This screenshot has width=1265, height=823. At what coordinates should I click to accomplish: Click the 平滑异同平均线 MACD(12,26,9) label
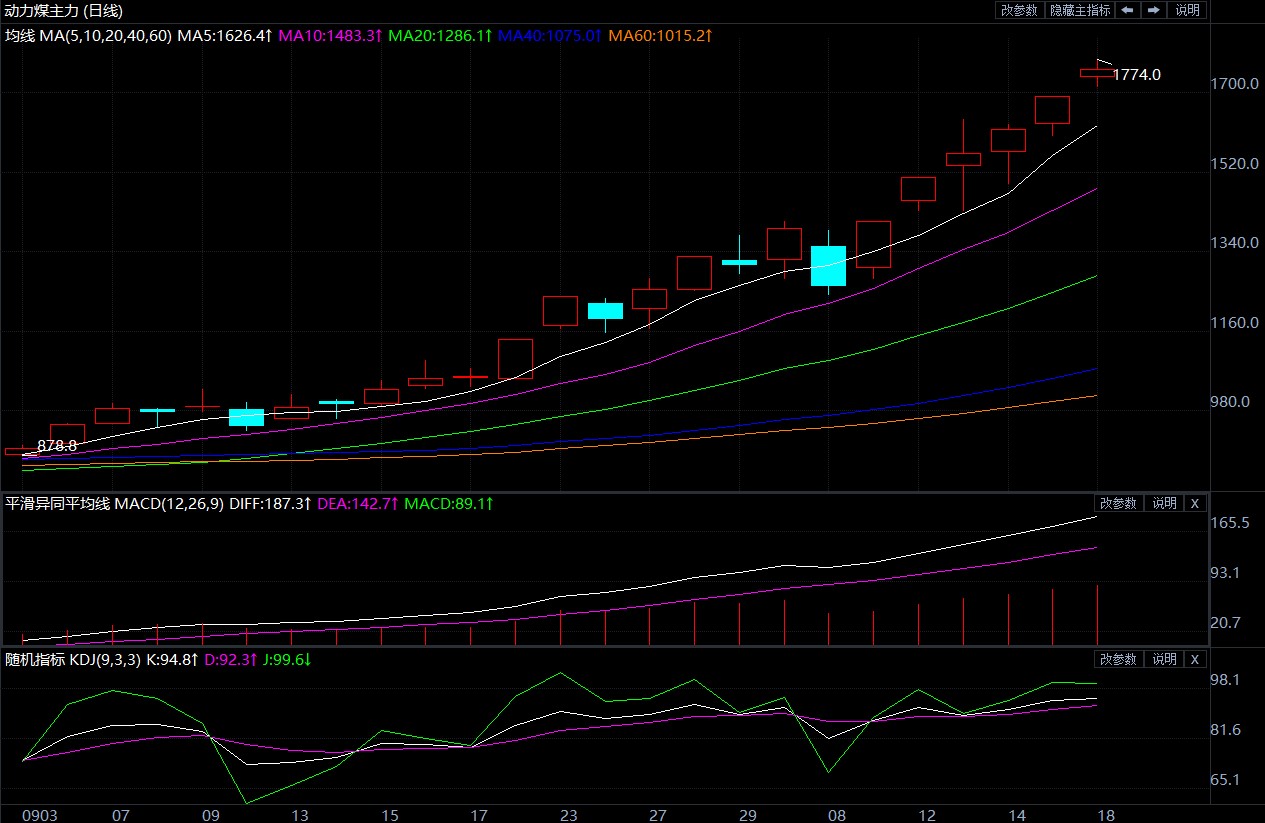point(115,504)
